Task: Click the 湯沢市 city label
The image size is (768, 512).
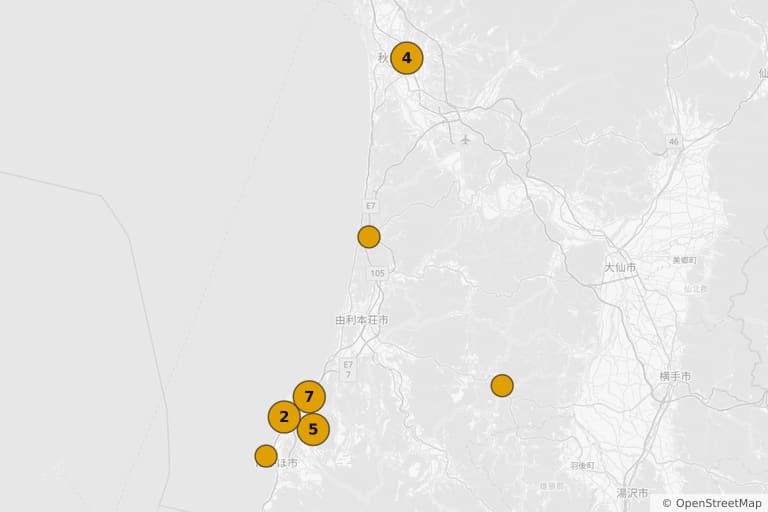Action: [632, 492]
